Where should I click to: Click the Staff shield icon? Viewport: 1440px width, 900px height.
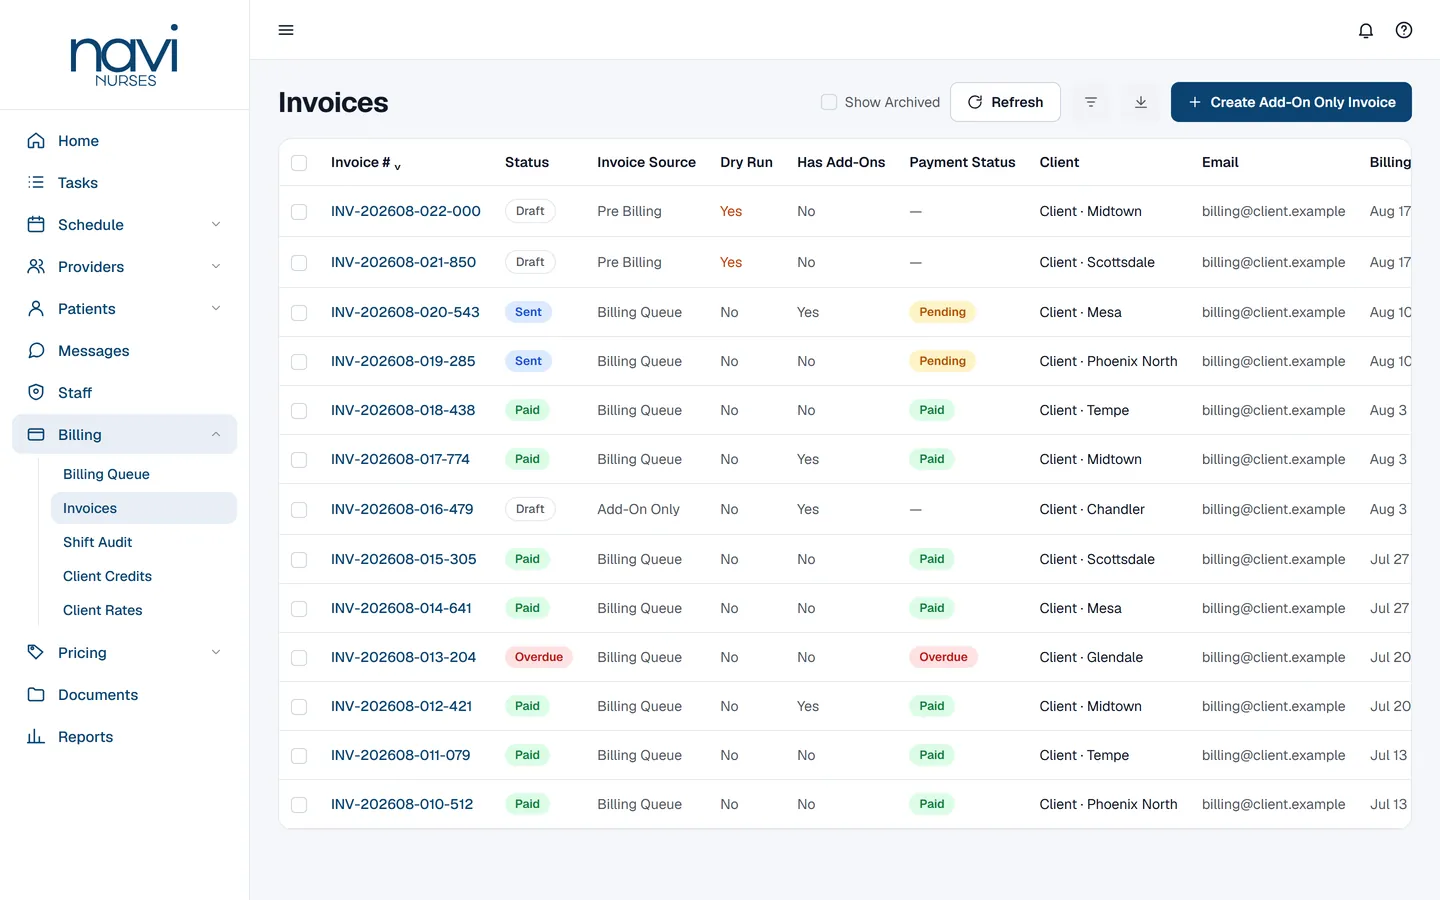point(36,393)
